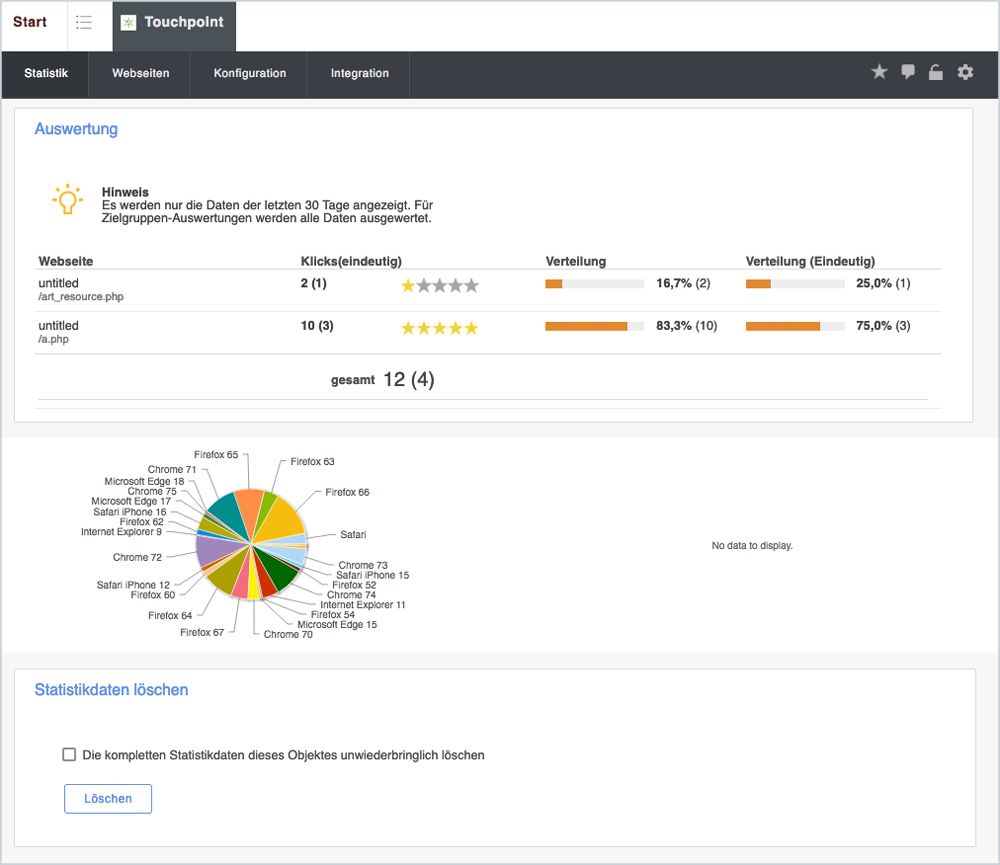Click the Start link at top

coord(30,22)
